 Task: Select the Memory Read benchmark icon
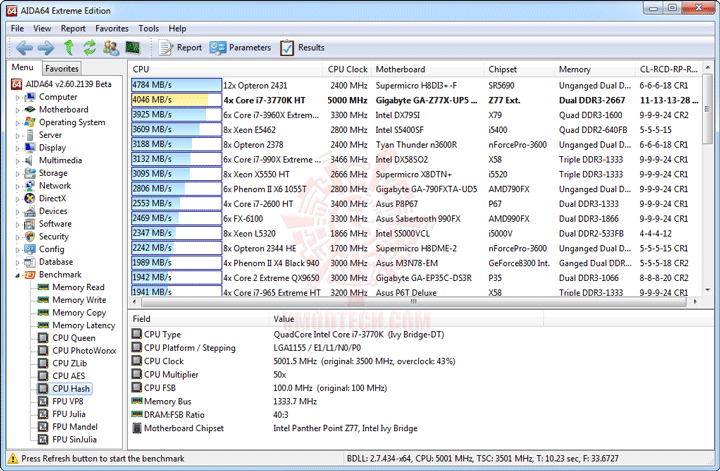point(43,287)
